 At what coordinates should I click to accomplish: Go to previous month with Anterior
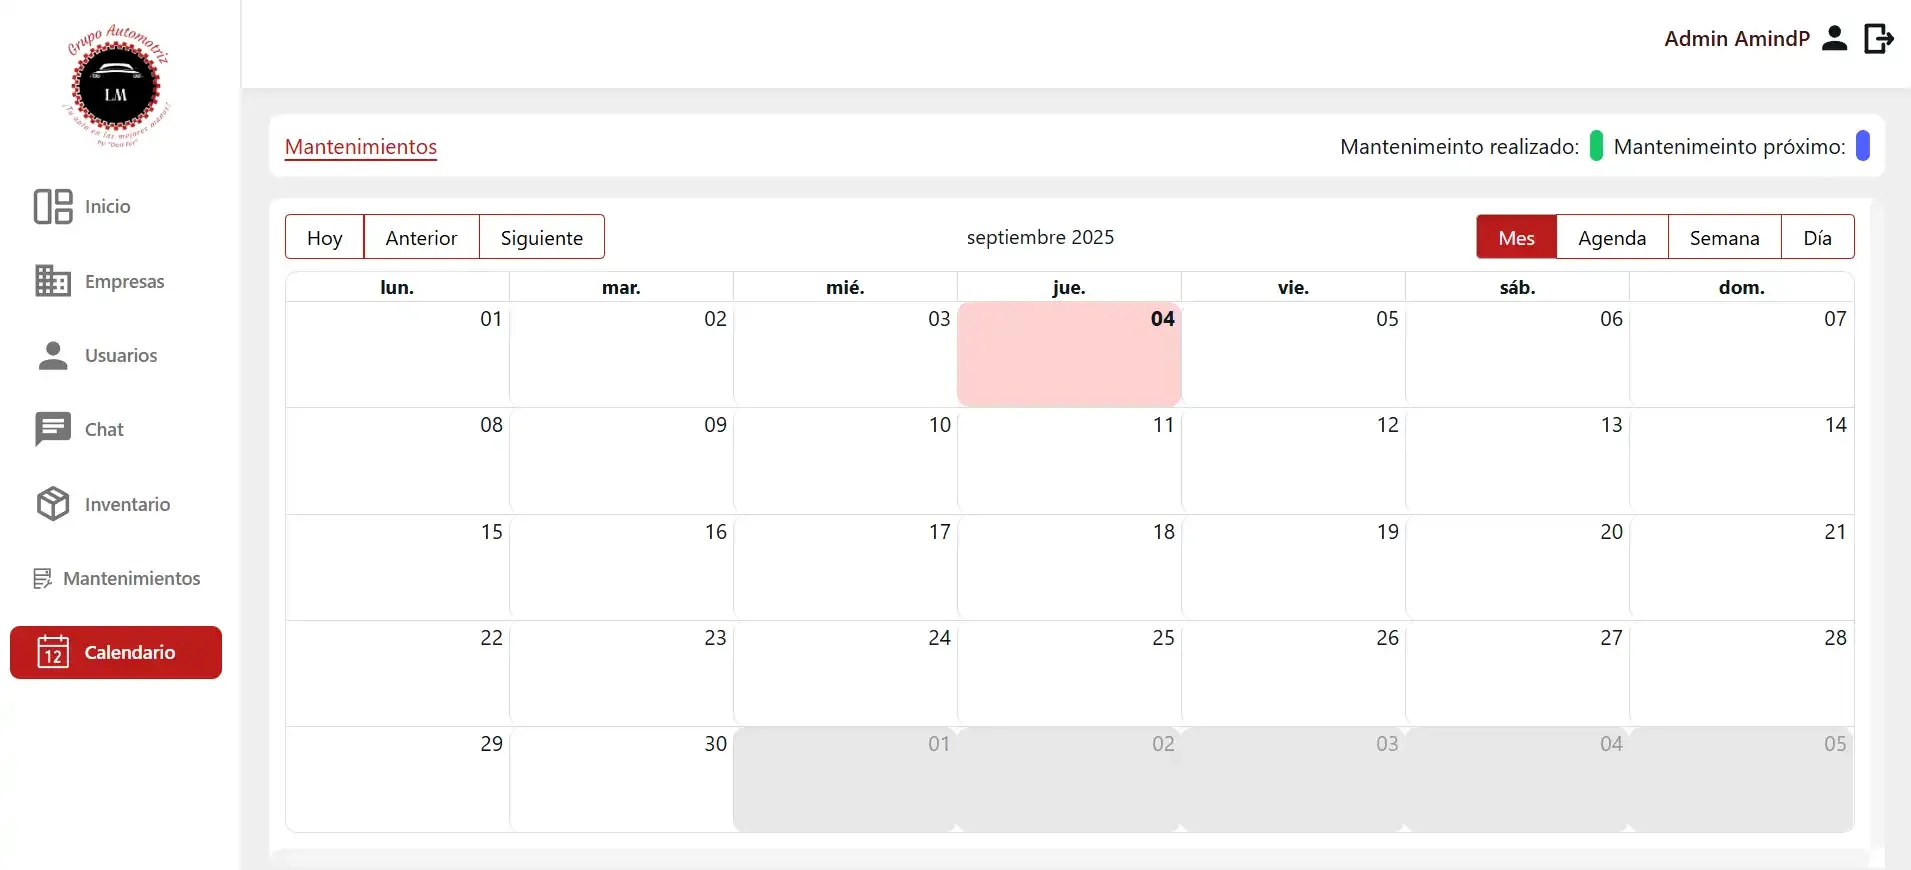click(421, 238)
